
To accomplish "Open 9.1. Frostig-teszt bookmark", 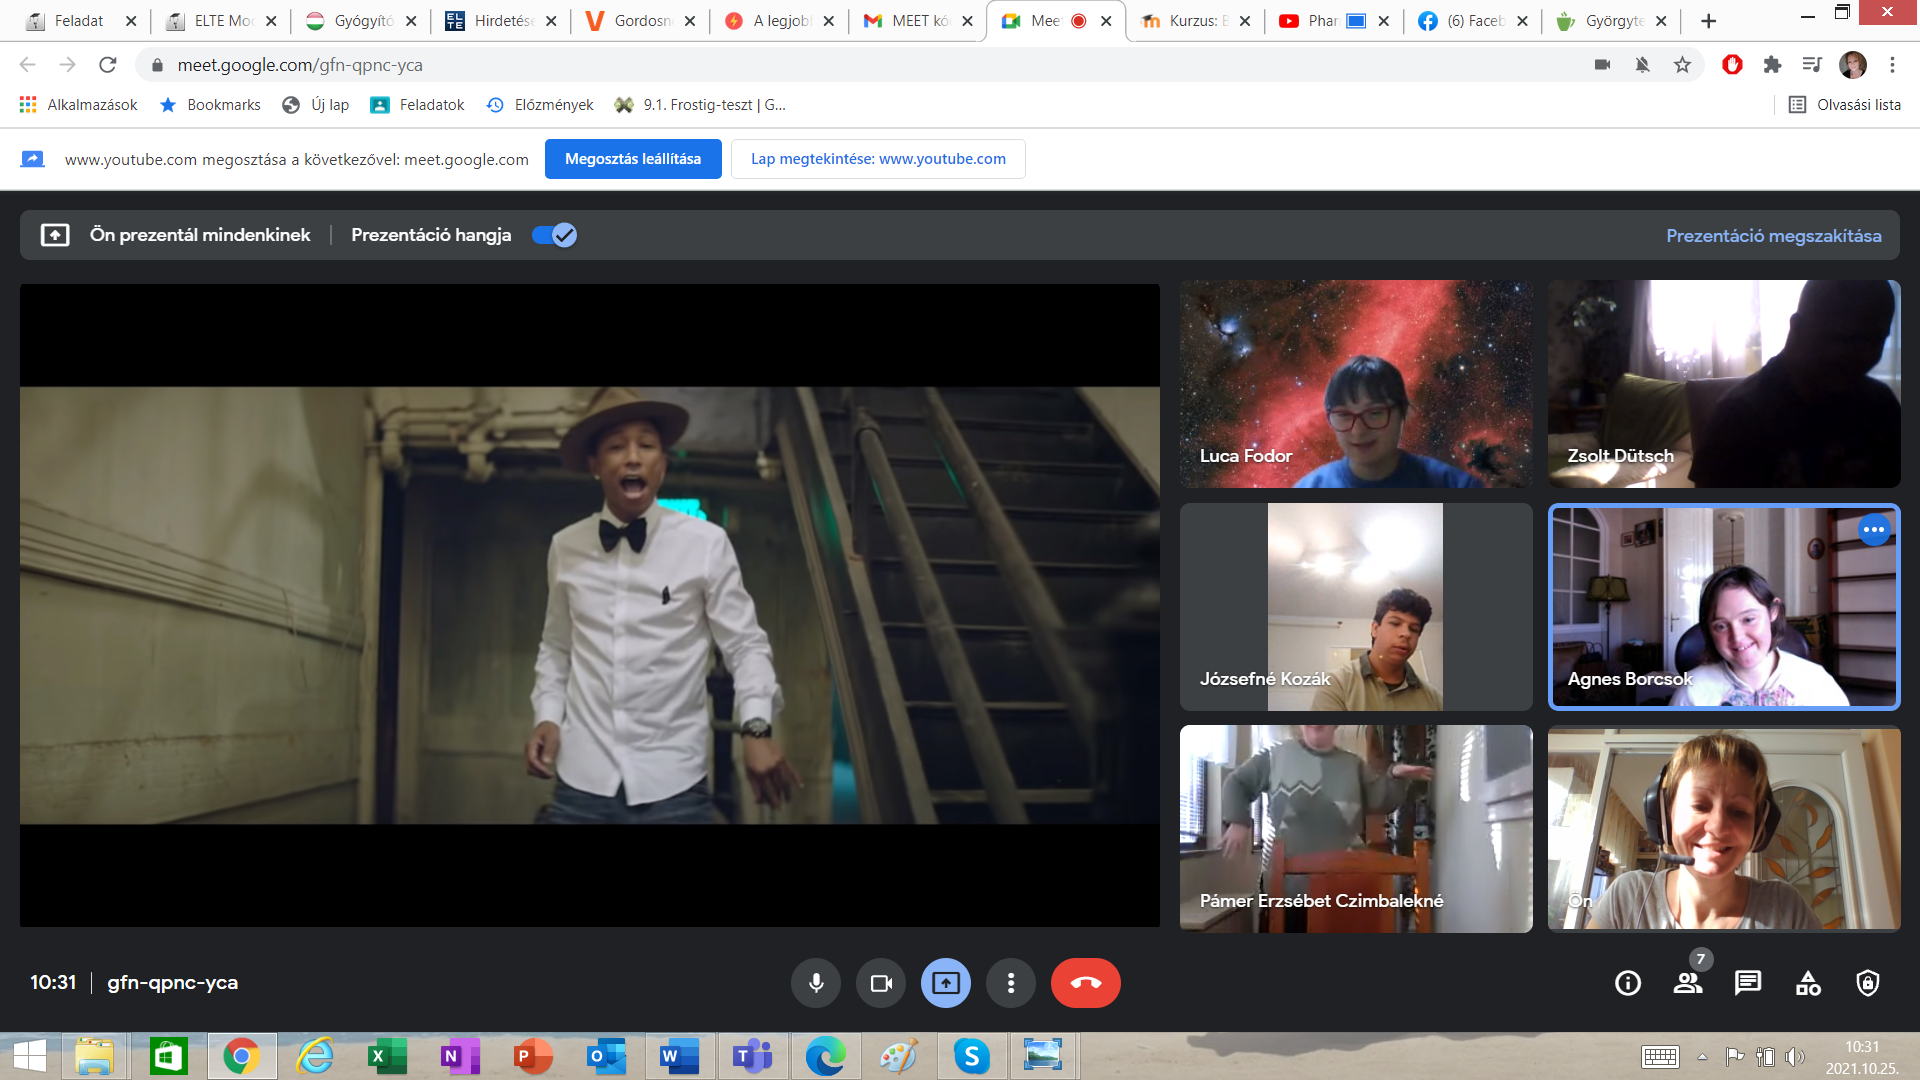I will [x=700, y=105].
